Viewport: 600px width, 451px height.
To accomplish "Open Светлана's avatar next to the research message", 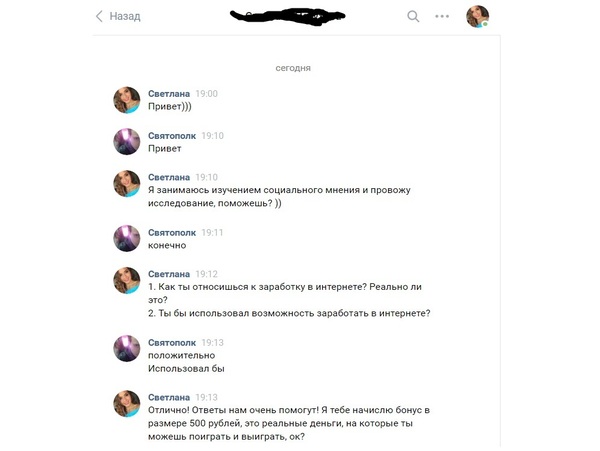I will (x=127, y=184).
